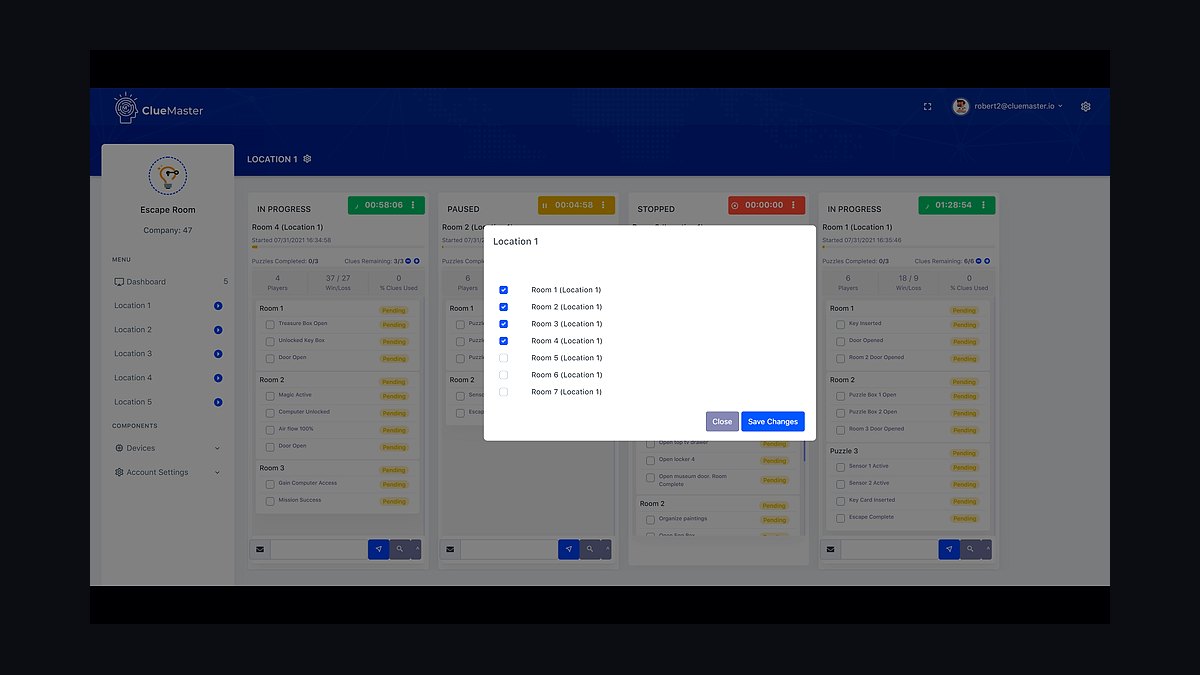
Task: Click Room 2 card message input field
Action: tap(509, 549)
